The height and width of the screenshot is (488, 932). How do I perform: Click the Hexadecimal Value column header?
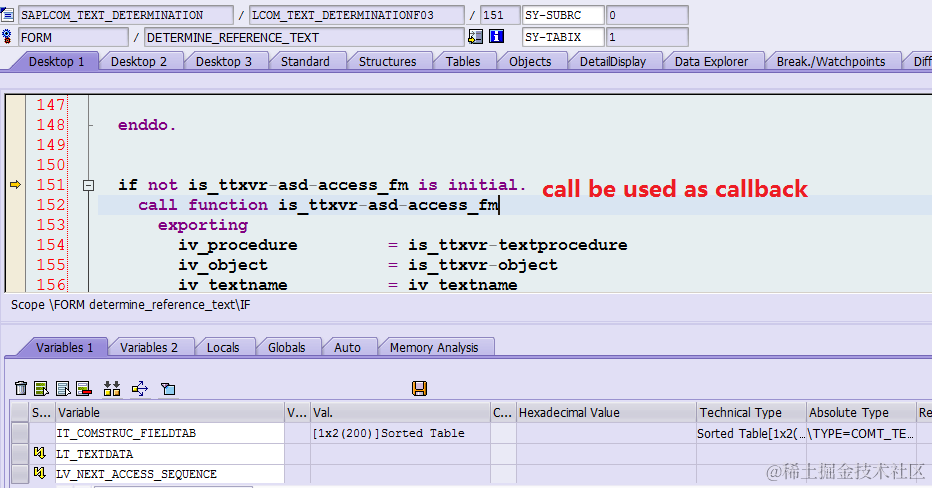[606, 413]
